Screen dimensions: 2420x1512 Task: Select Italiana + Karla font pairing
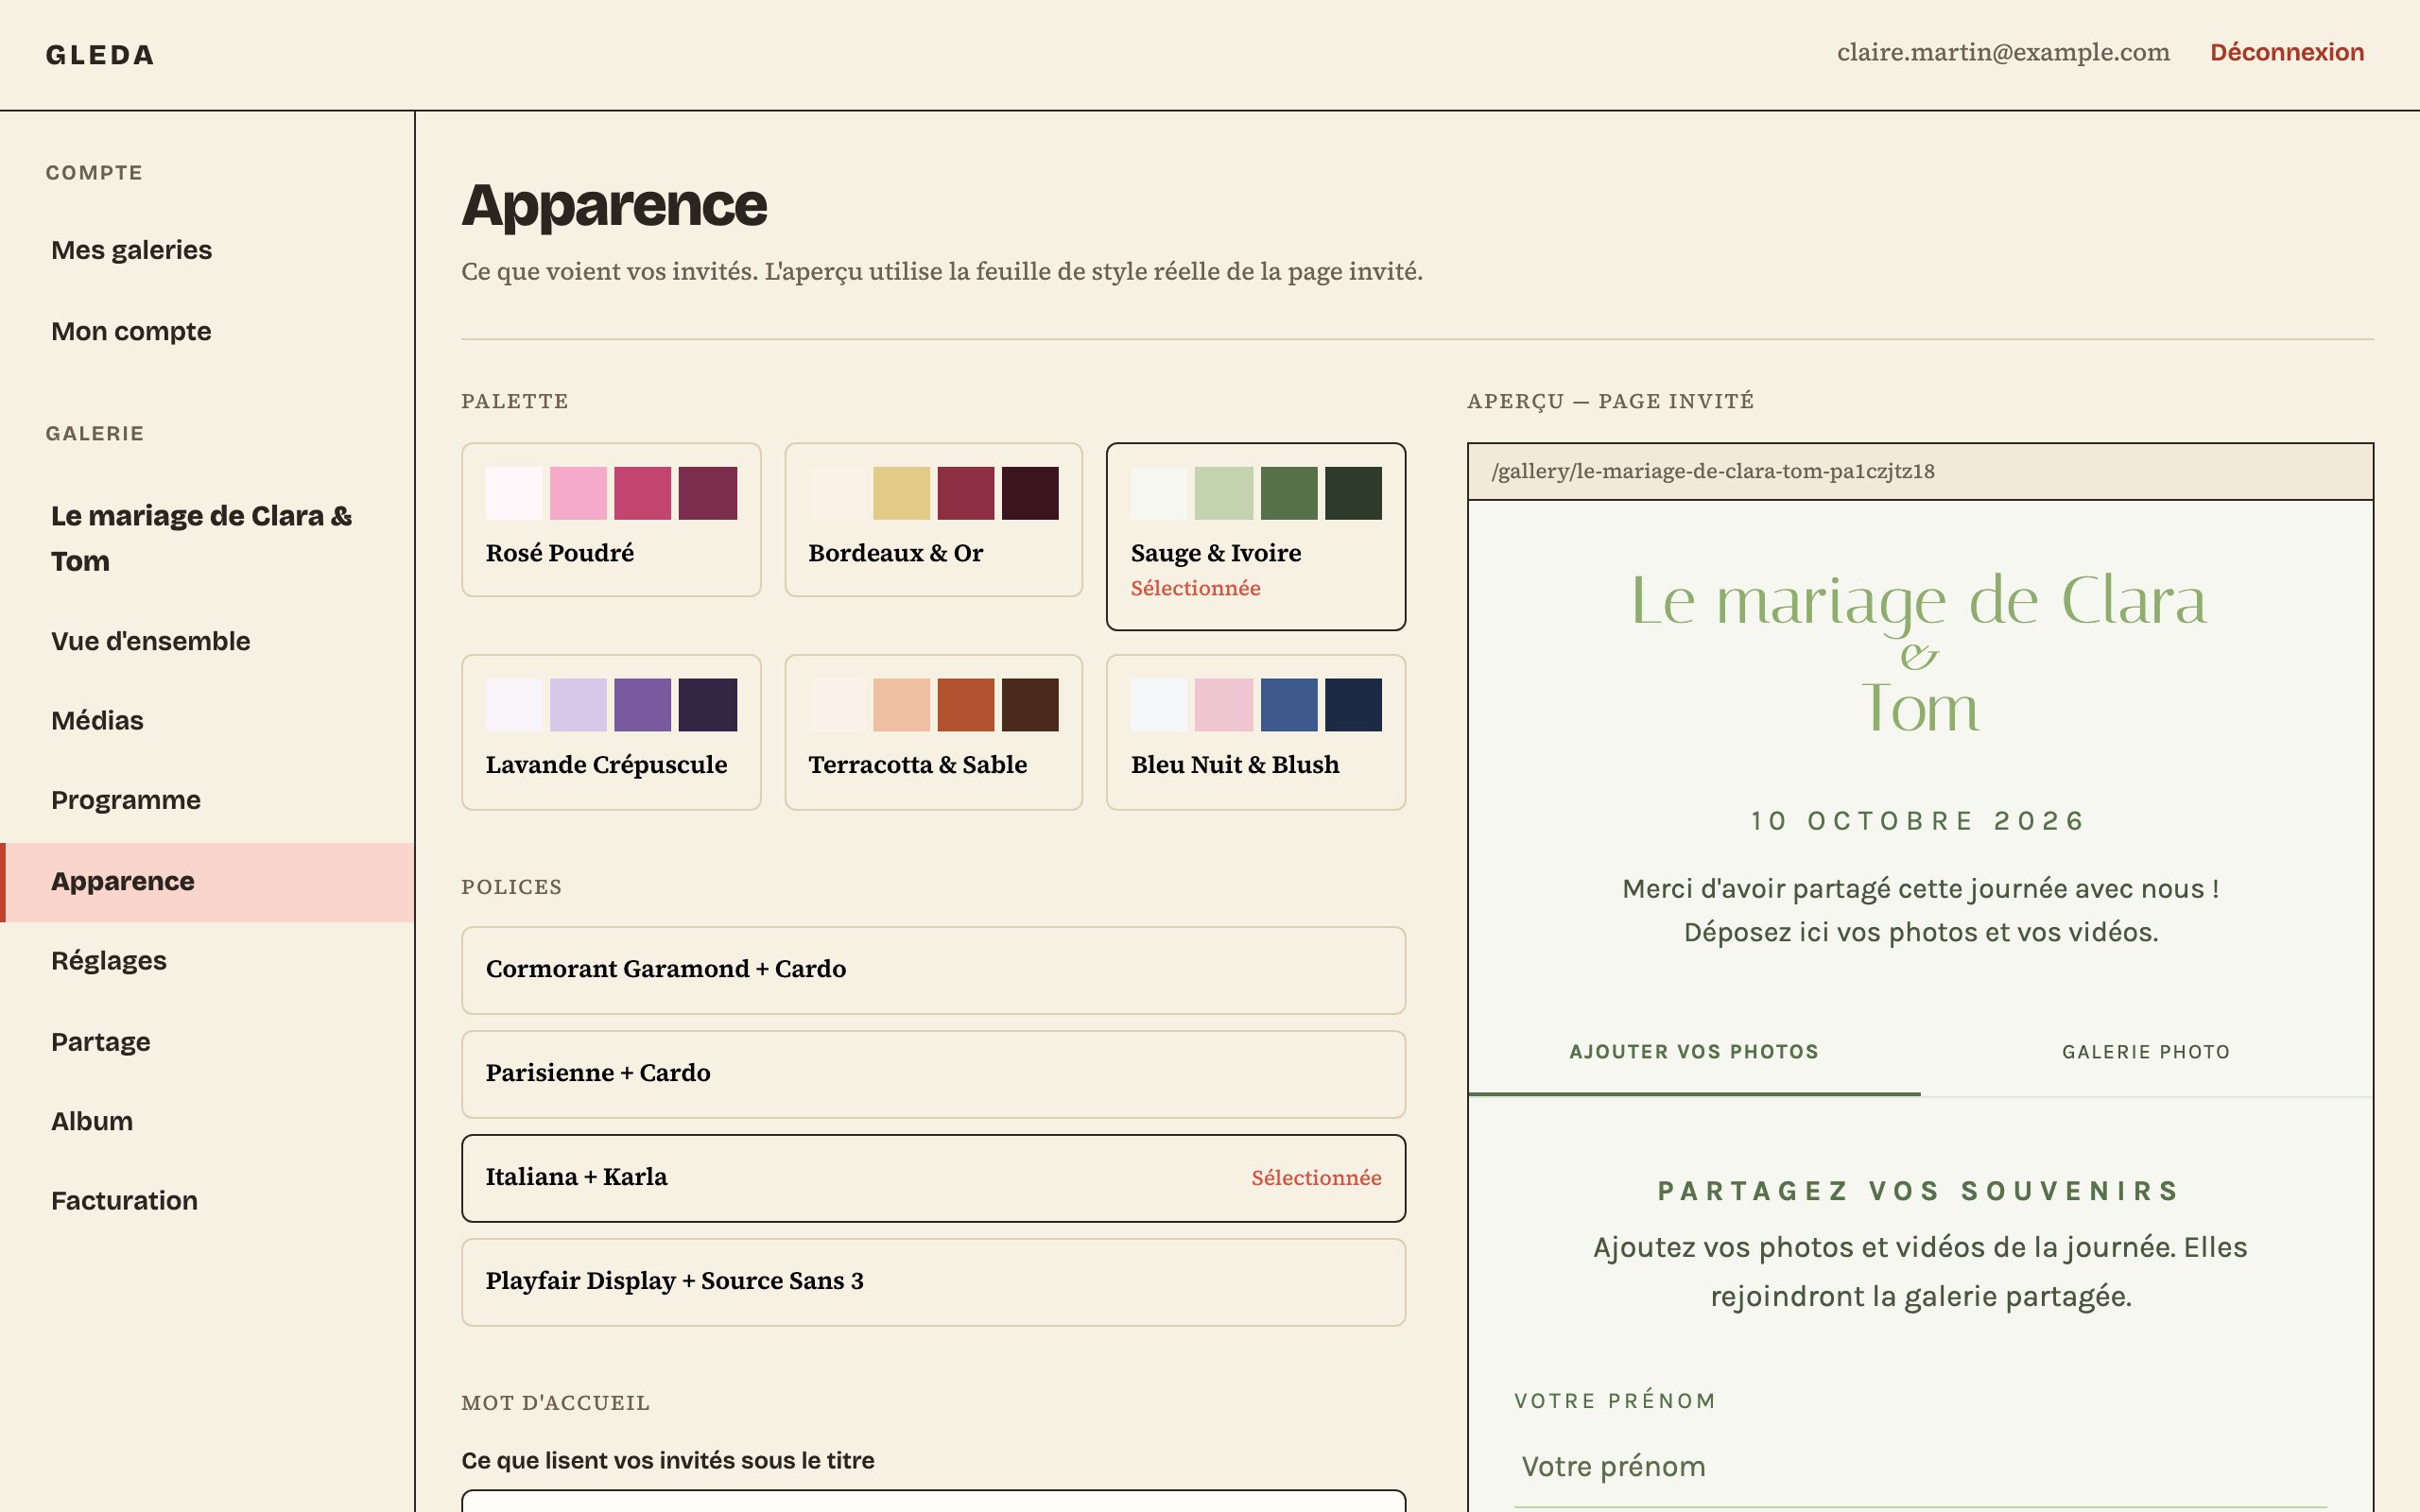click(933, 1178)
